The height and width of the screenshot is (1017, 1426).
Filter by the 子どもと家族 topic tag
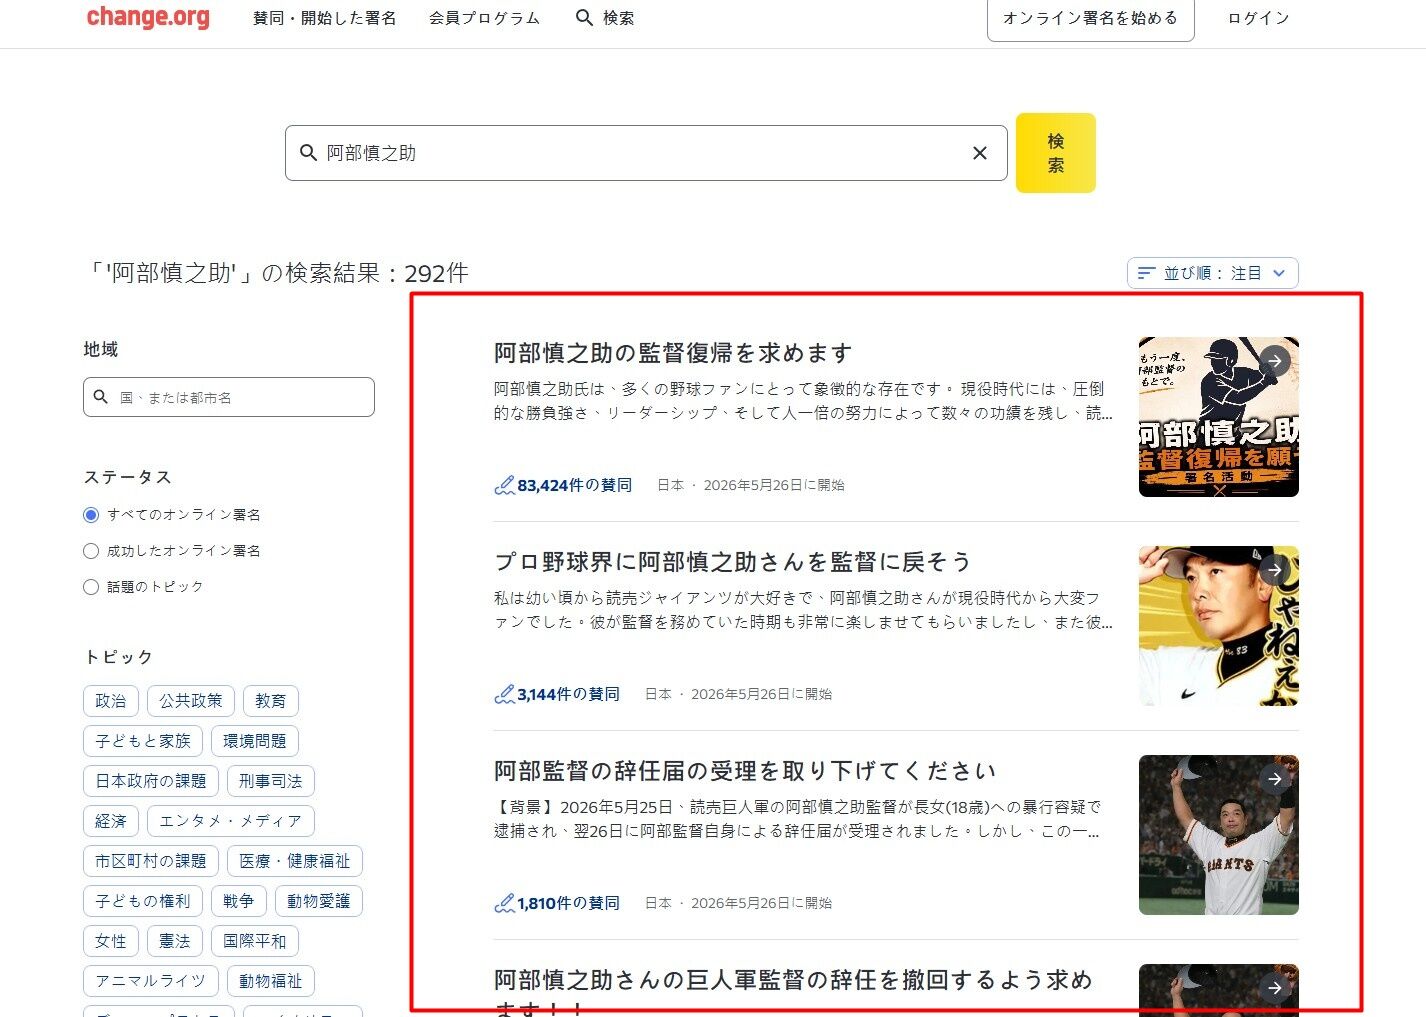[143, 741]
